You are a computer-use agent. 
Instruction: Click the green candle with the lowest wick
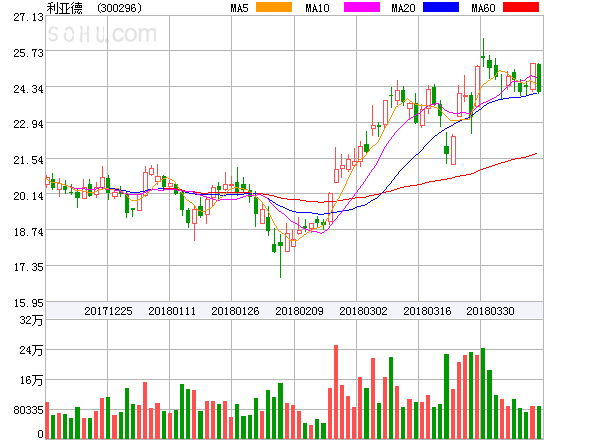click(280, 256)
